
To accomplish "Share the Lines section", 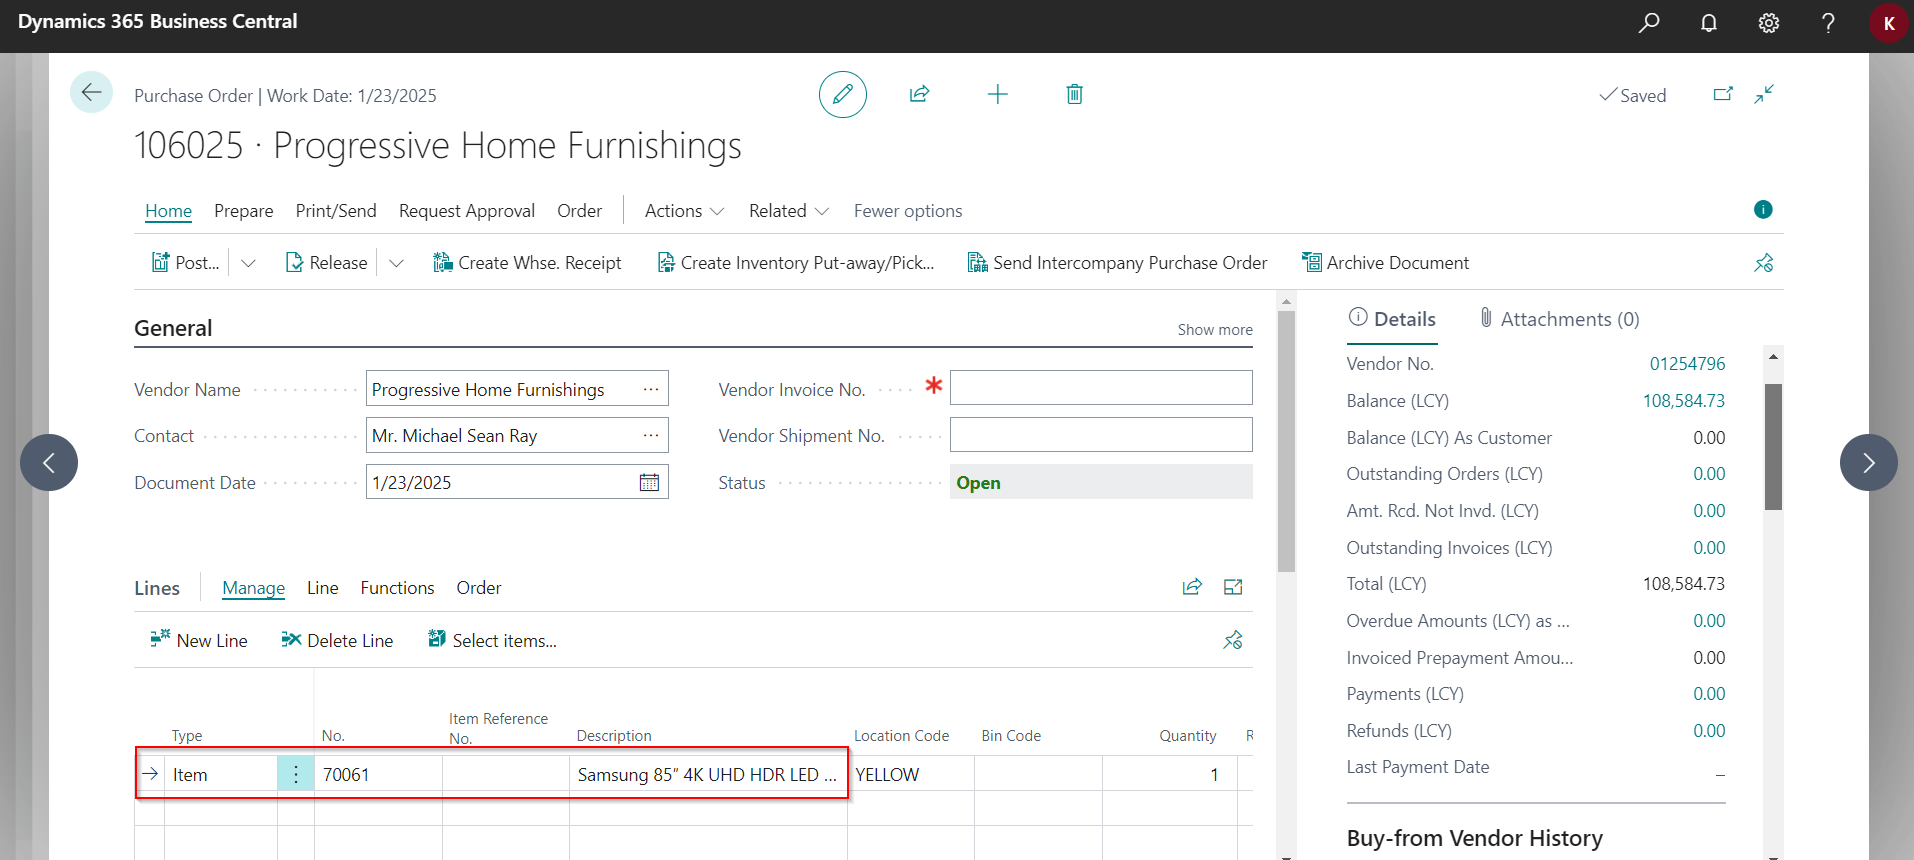I will coord(1192,587).
